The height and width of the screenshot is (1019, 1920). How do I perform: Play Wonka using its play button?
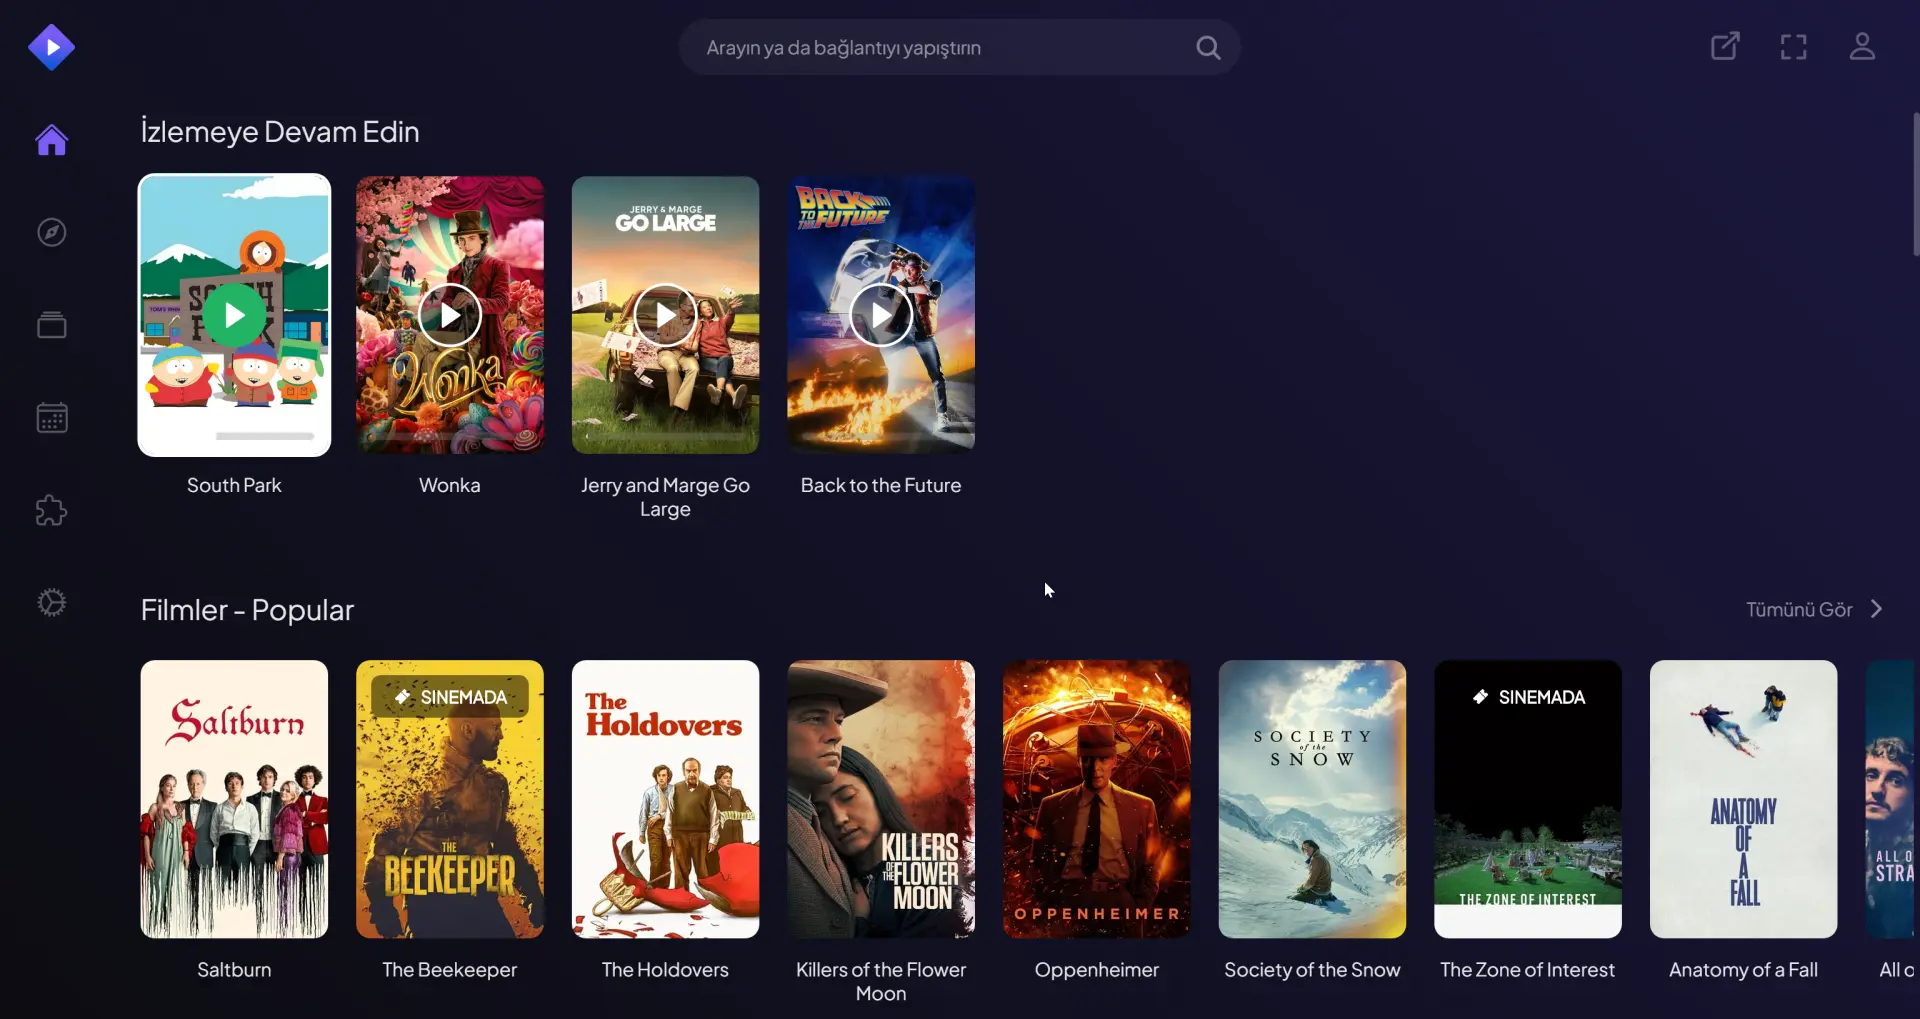point(450,315)
